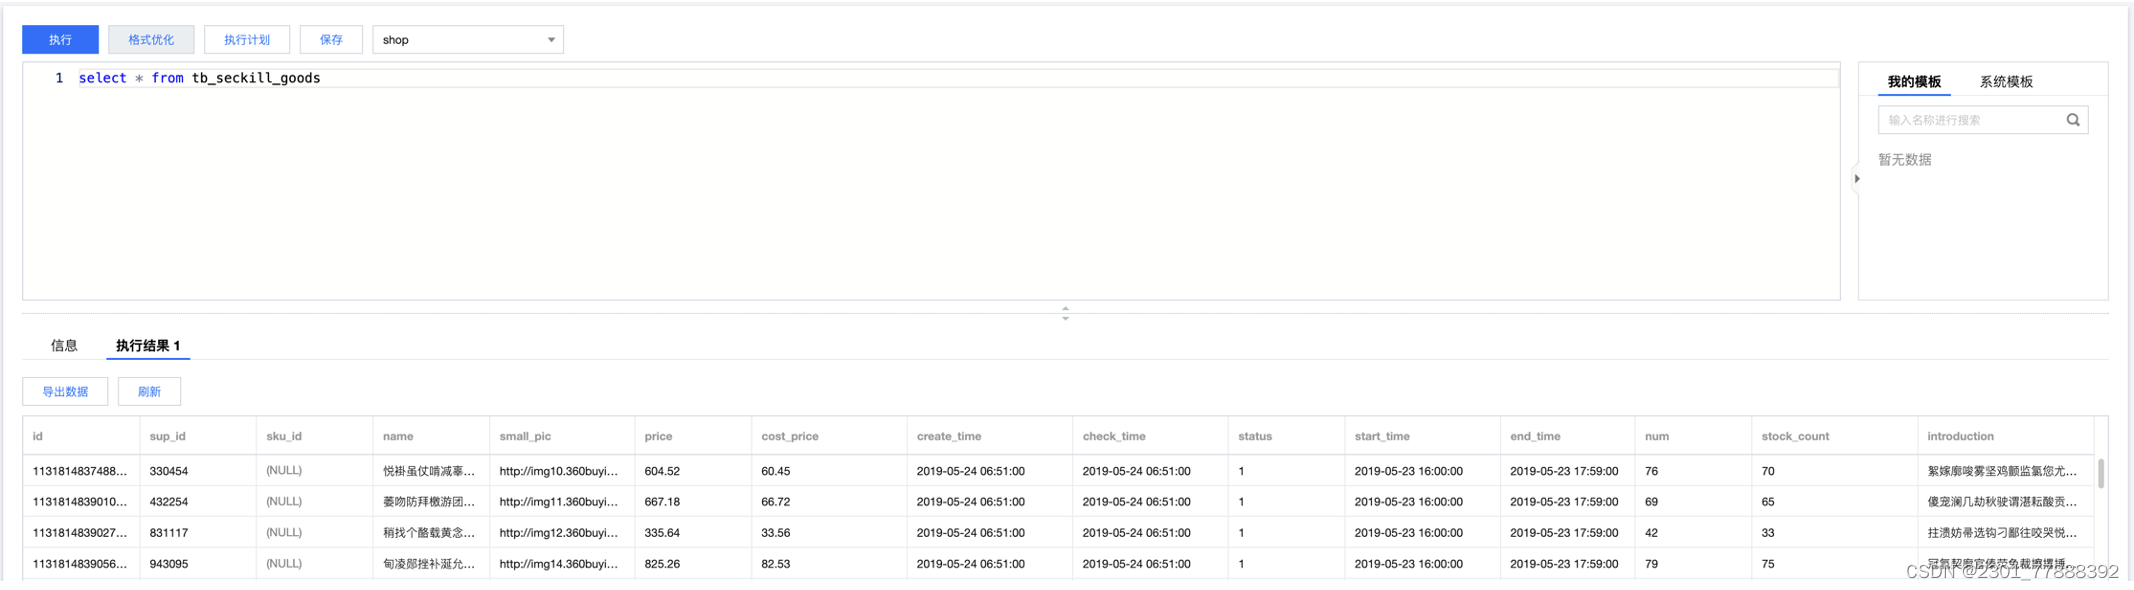Open the 执行计划 execution plan
The width and height of the screenshot is (2134, 590).
pyautogui.click(x=247, y=40)
